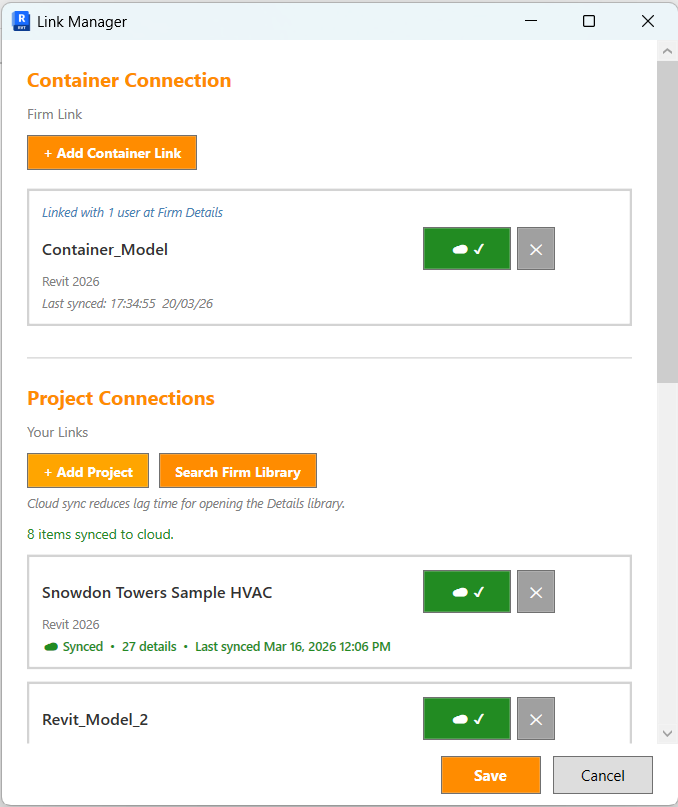The width and height of the screenshot is (678, 807).
Task: Maximize the Link Manager window
Action: (x=589, y=21)
